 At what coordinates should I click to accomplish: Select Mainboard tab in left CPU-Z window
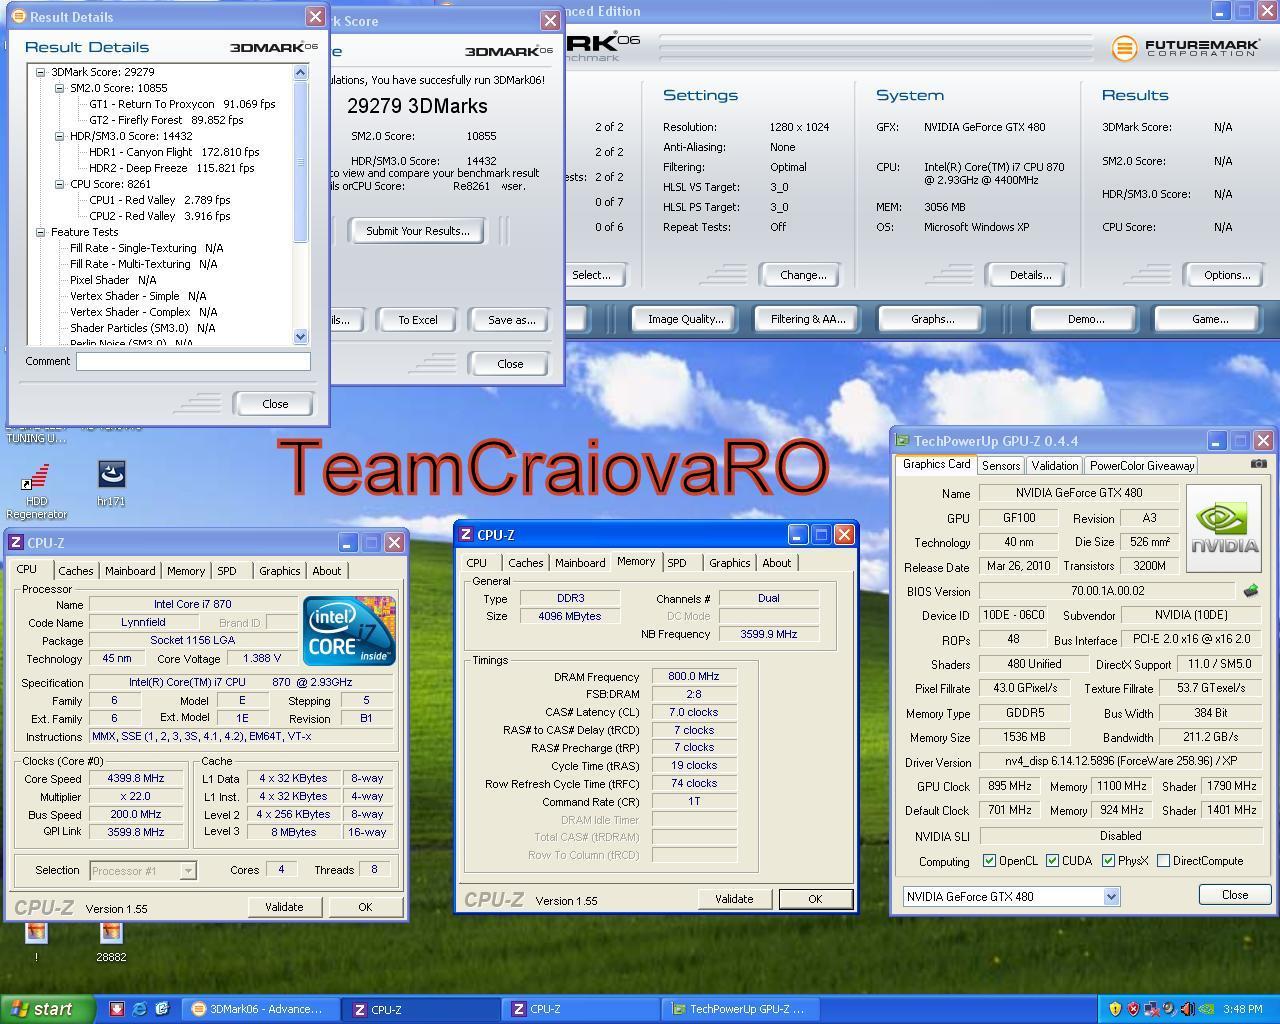point(130,571)
